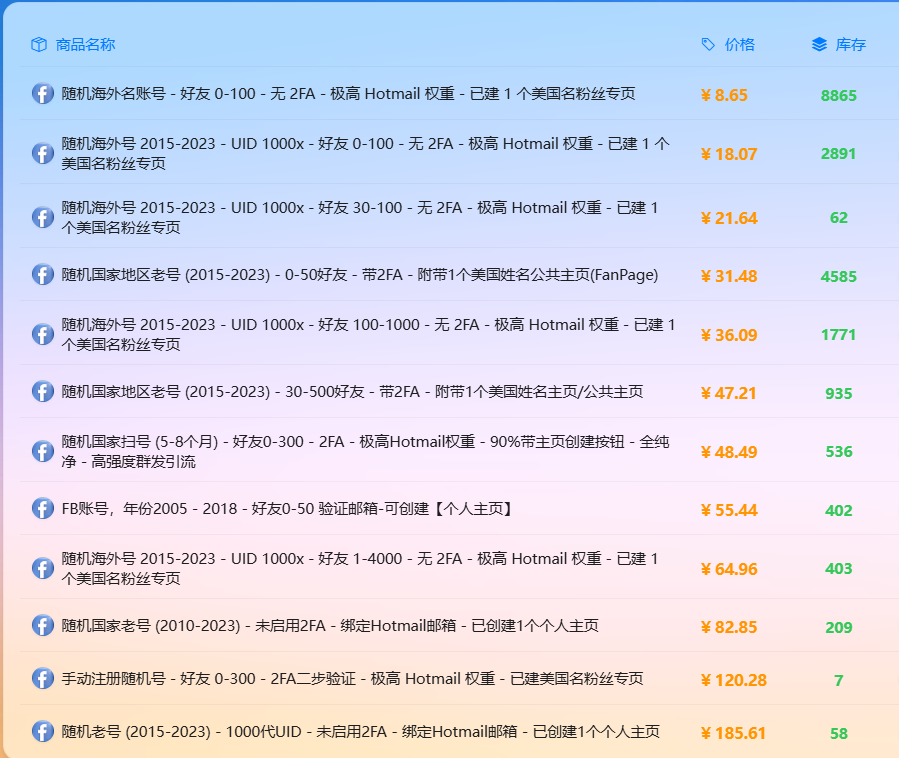Click Facebook icon for ¥ 21.64 product

point(43,217)
